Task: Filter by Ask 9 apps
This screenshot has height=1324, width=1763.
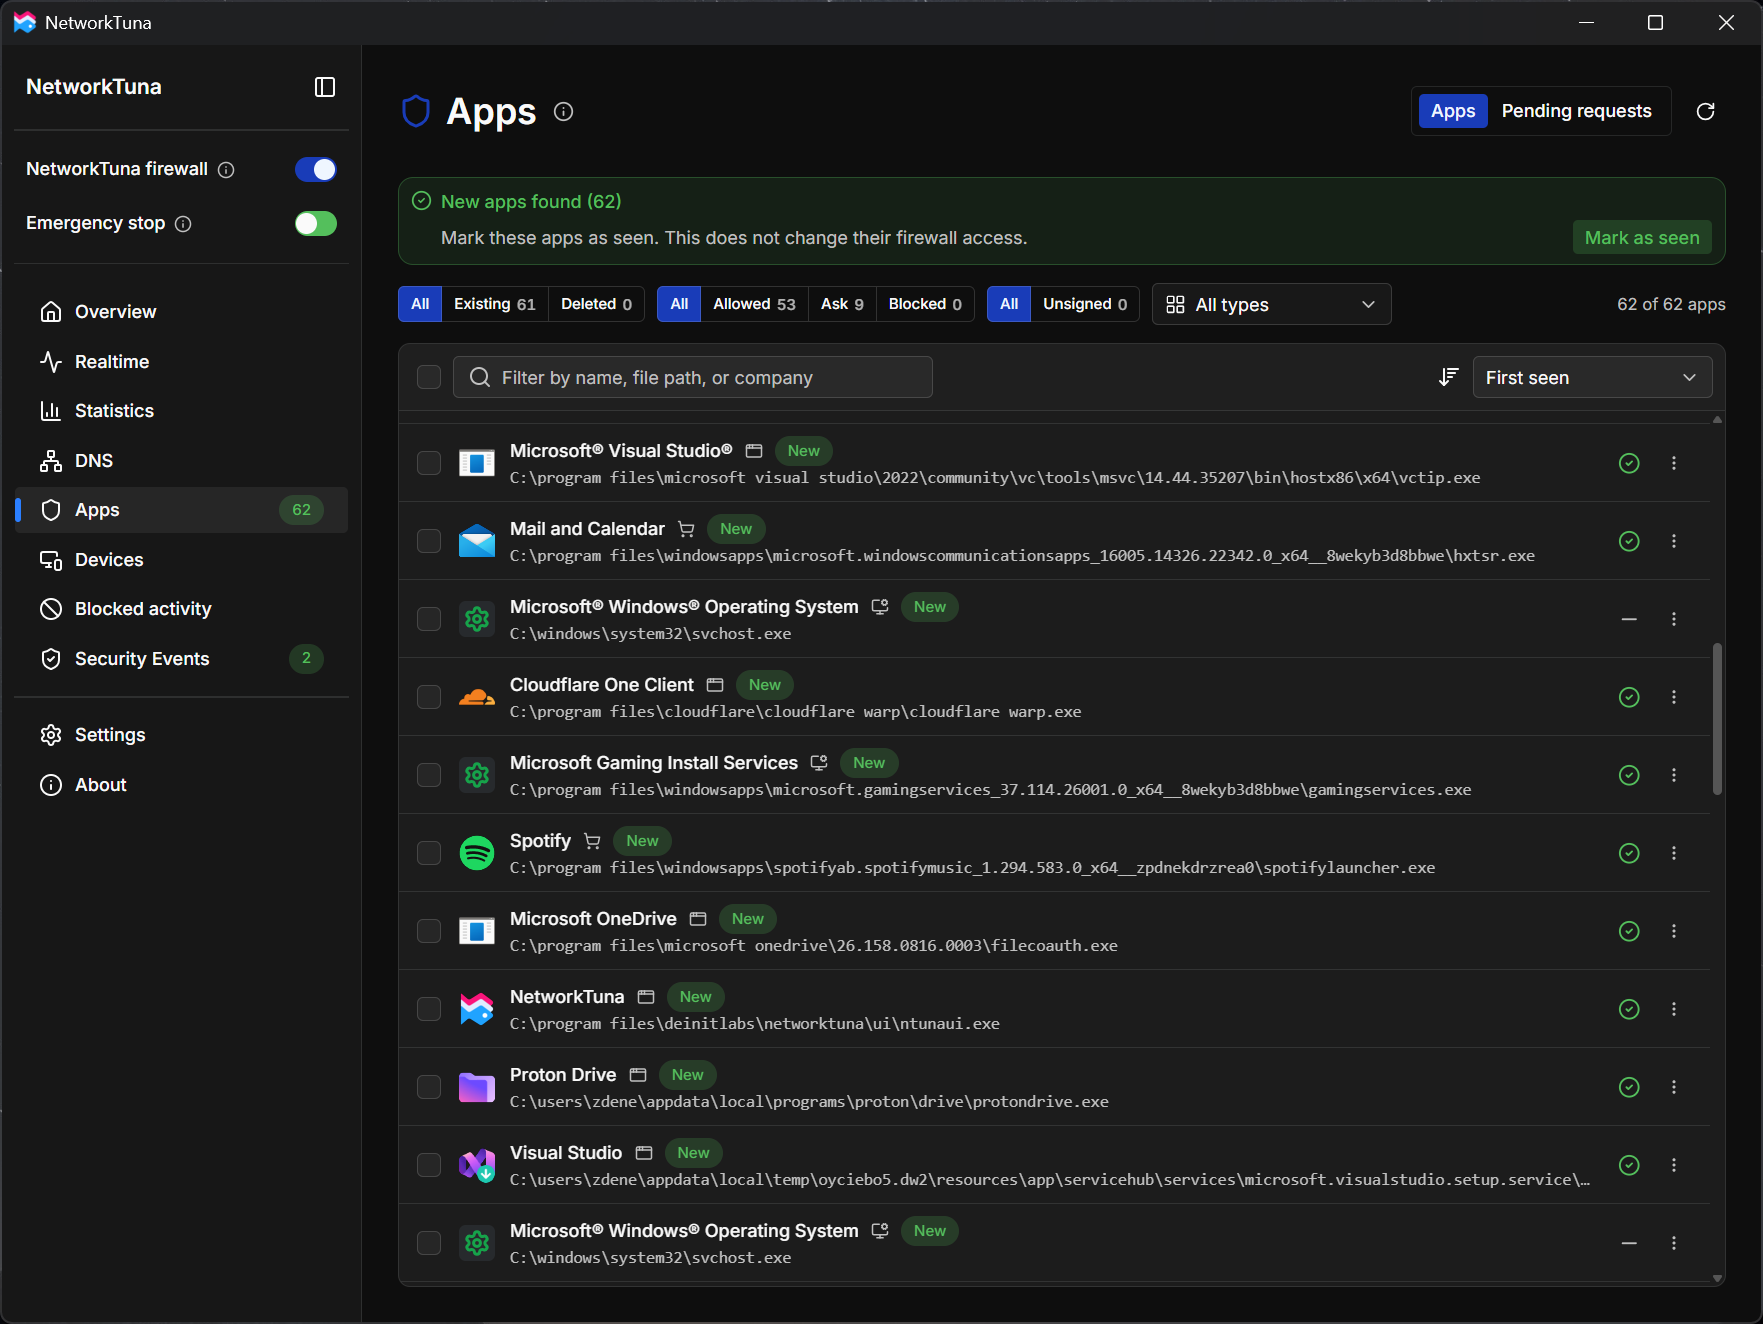Action: pyautogui.click(x=842, y=304)
